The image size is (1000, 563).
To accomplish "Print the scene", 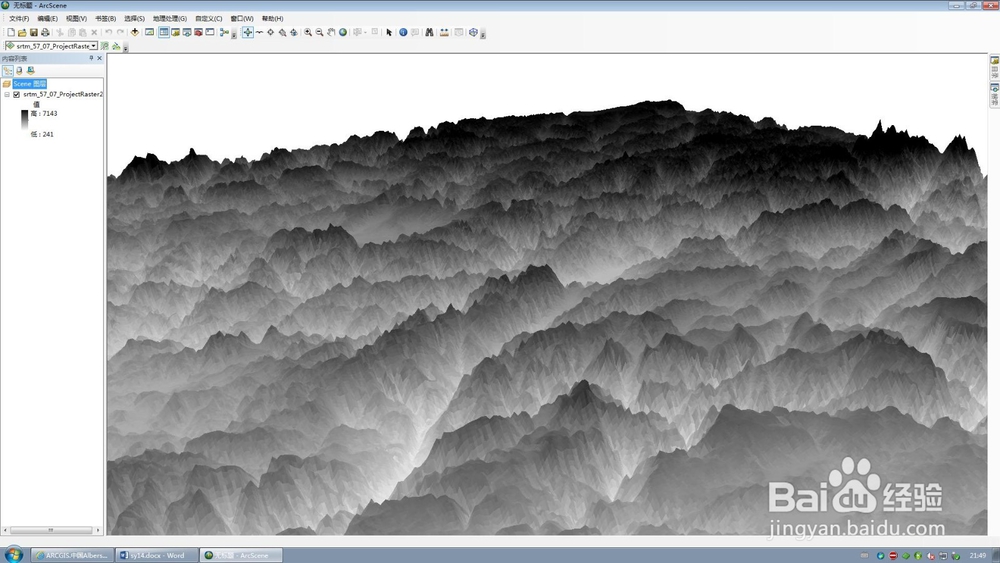I will point(45,32).
